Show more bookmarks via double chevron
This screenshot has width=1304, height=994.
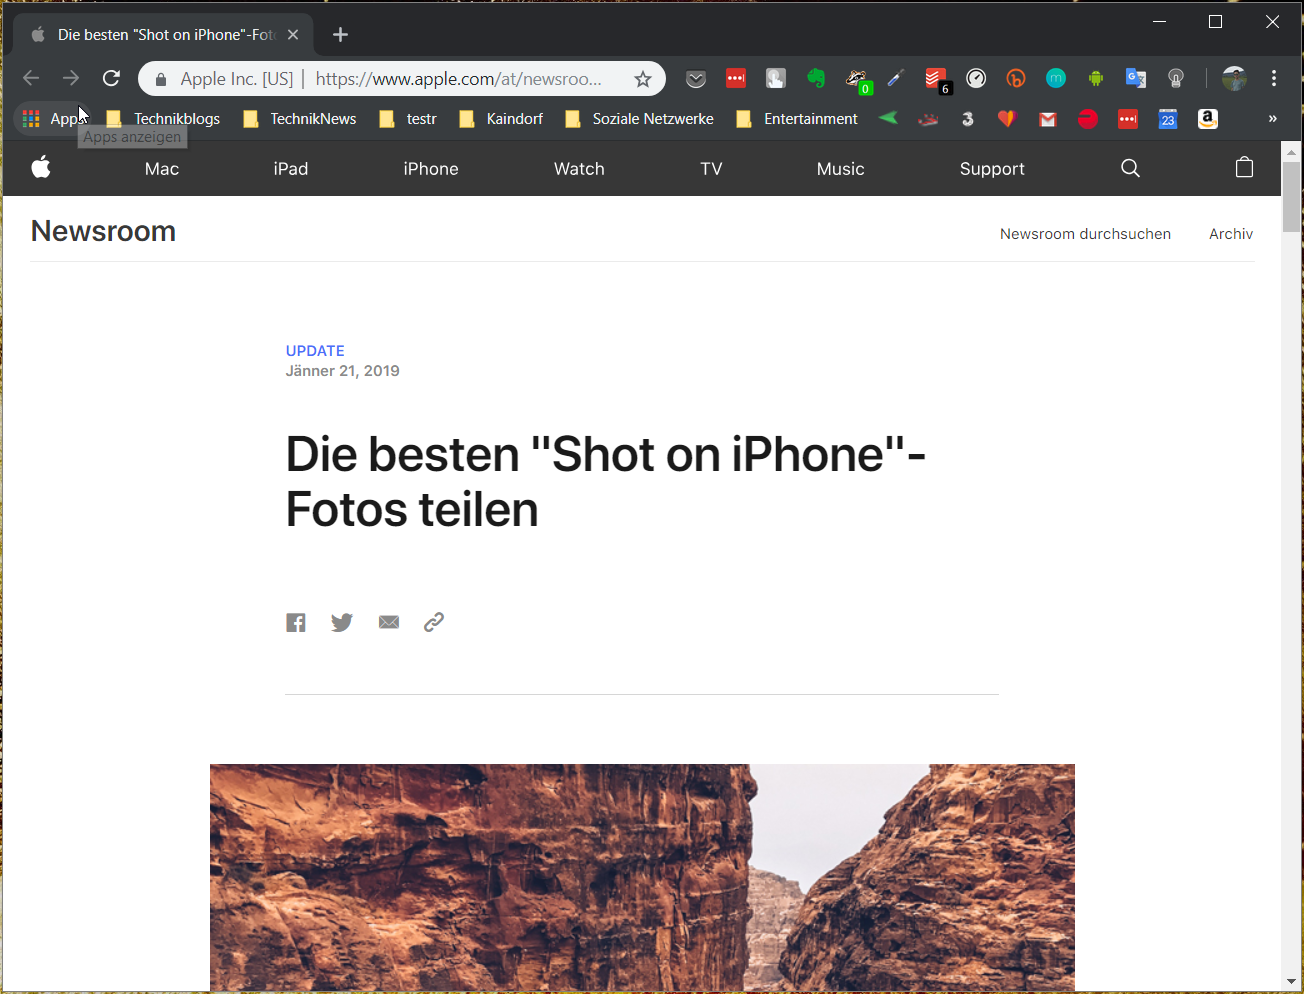point(1272,119)
